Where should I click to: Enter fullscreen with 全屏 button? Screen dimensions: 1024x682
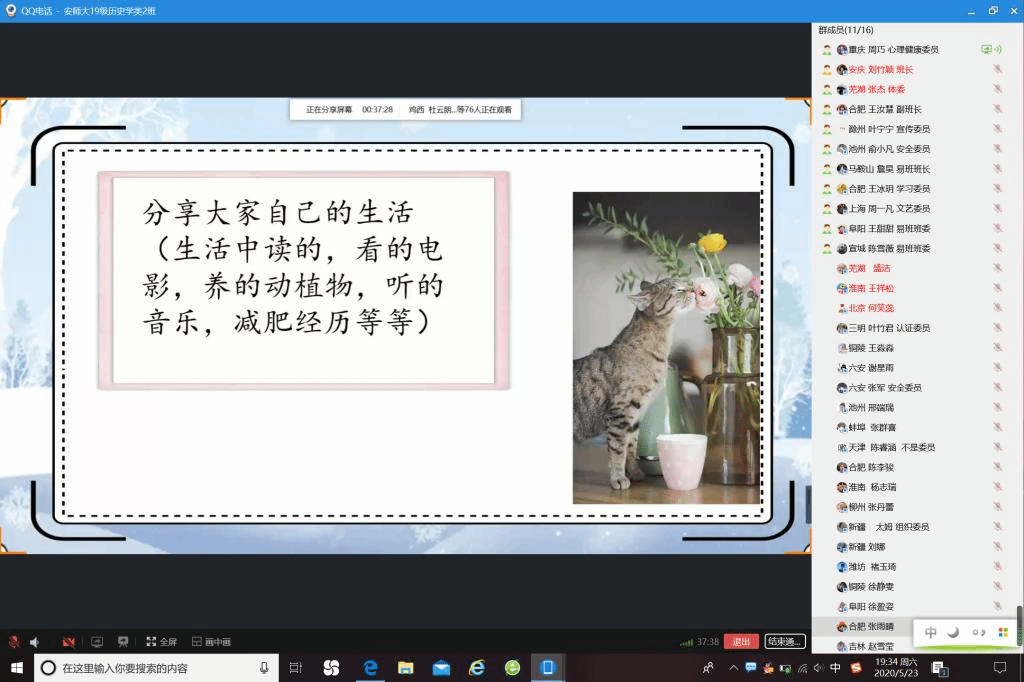[161, 642]
